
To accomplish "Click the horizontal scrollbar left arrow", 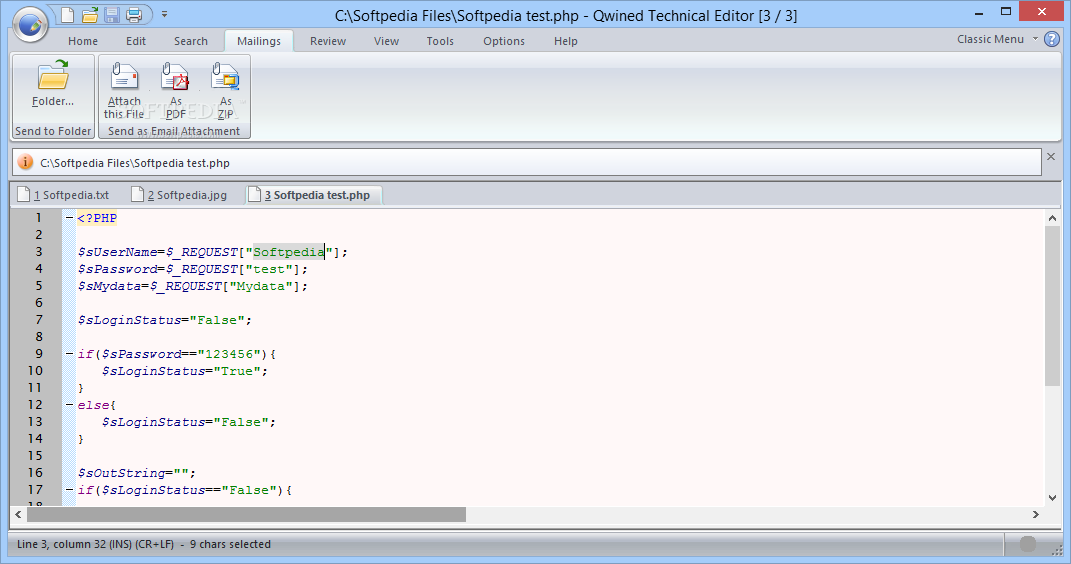I will click(x=18, y=514).
